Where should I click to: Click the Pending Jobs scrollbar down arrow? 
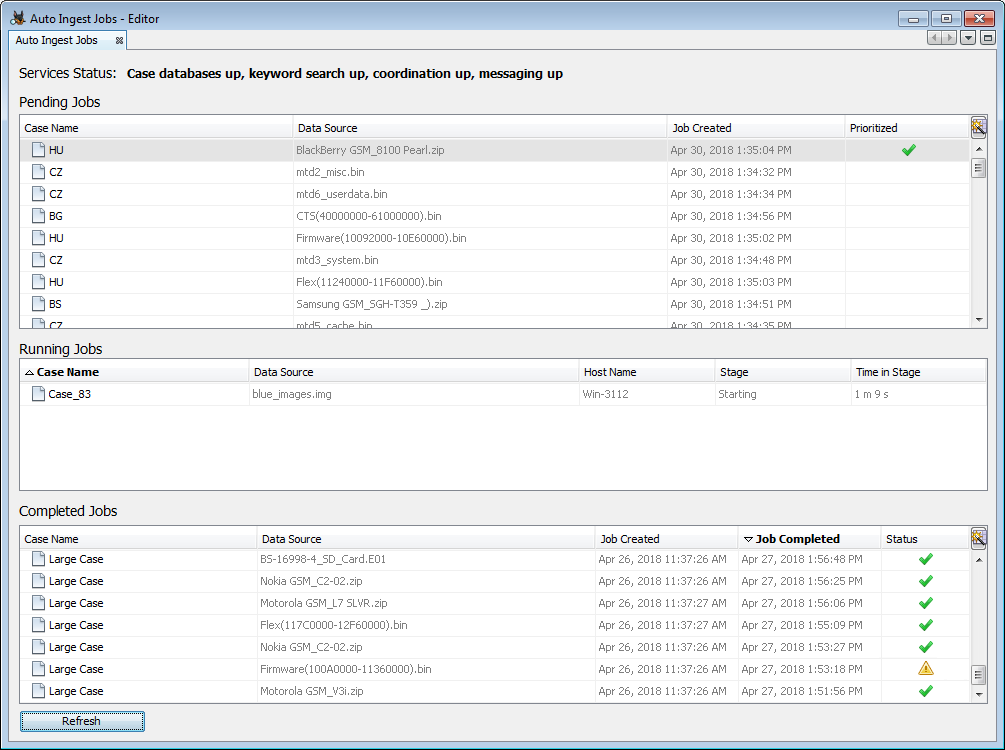point(980,318)
